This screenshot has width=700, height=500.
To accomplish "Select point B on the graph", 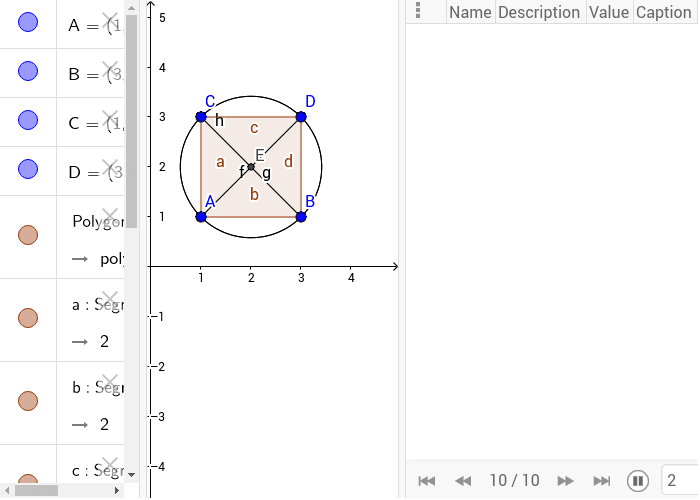I will (301, 217).
